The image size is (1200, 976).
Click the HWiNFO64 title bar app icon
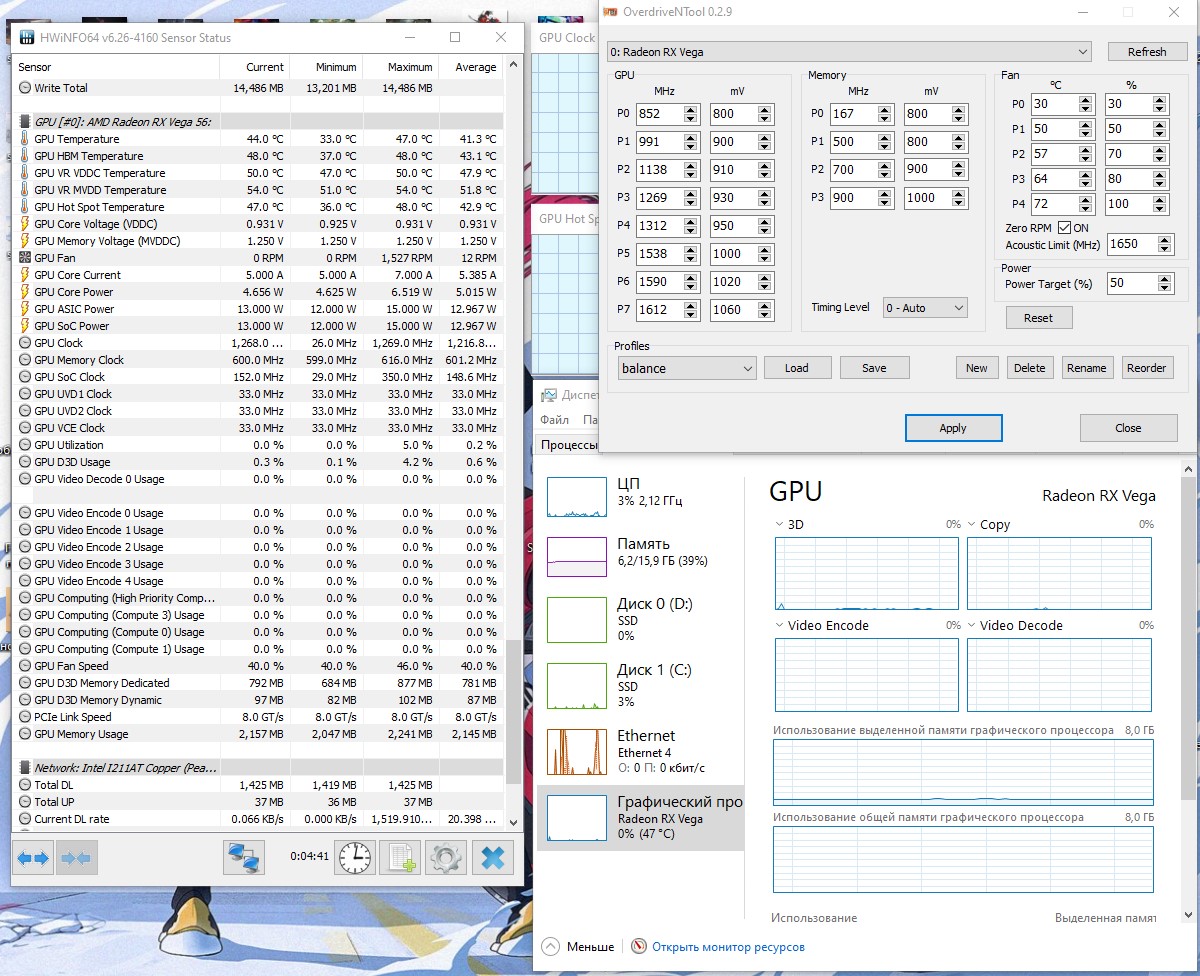(25, 38)
